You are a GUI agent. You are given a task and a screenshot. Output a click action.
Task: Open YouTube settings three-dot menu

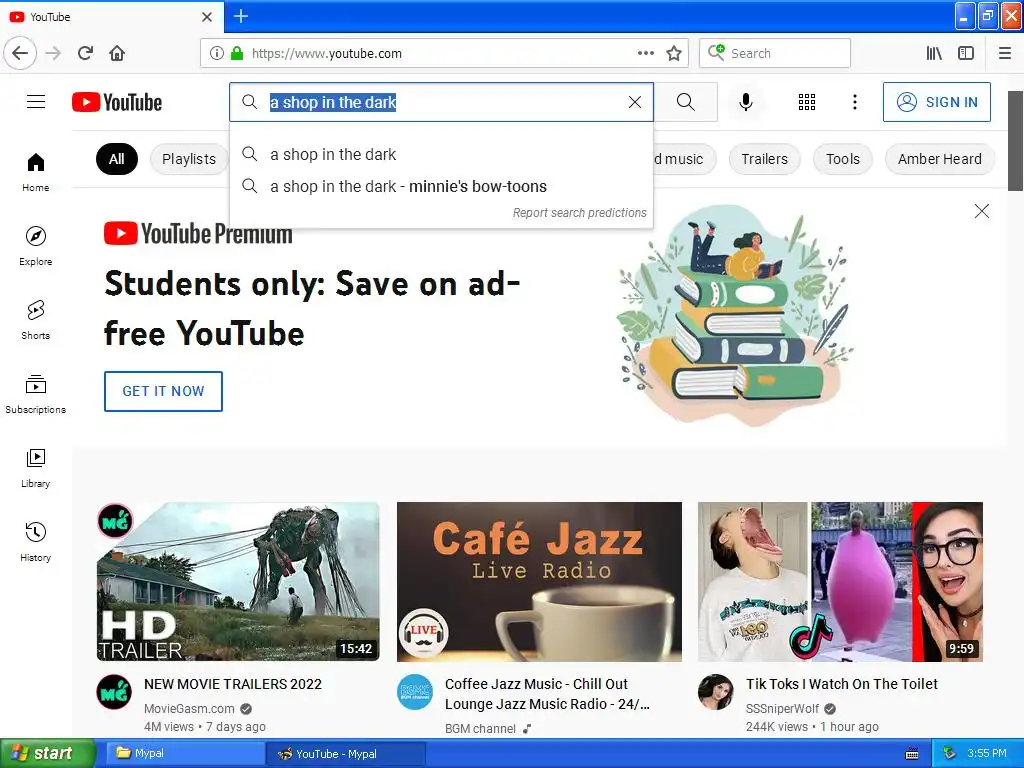click(855, 102)
